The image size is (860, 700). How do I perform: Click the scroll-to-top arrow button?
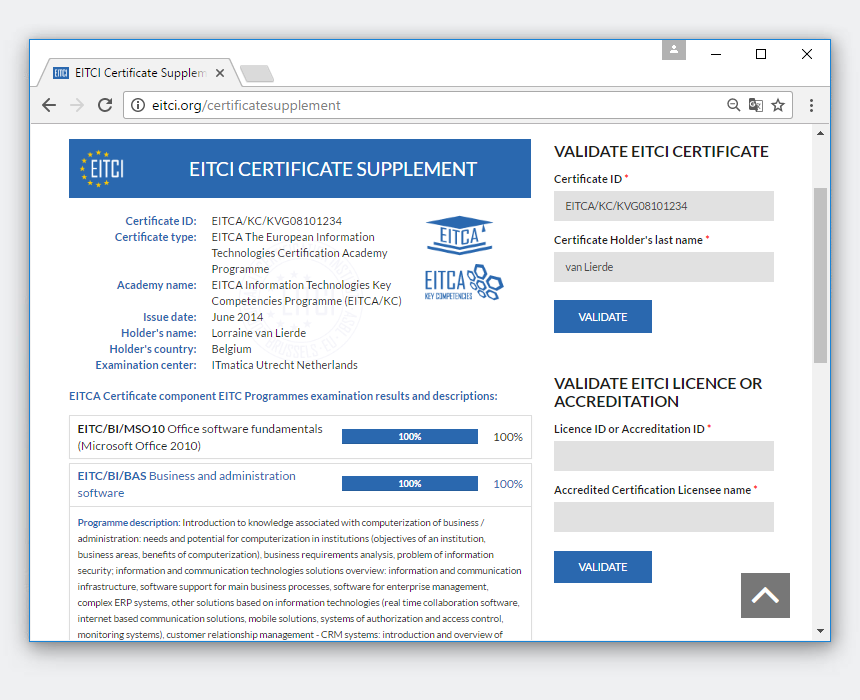765,595
